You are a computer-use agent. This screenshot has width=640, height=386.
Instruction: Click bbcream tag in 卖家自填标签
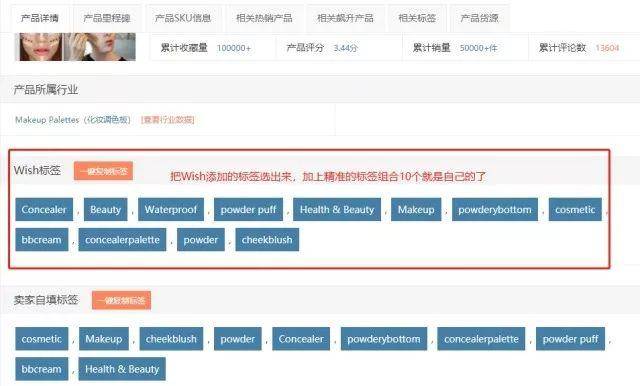(42, 369)
